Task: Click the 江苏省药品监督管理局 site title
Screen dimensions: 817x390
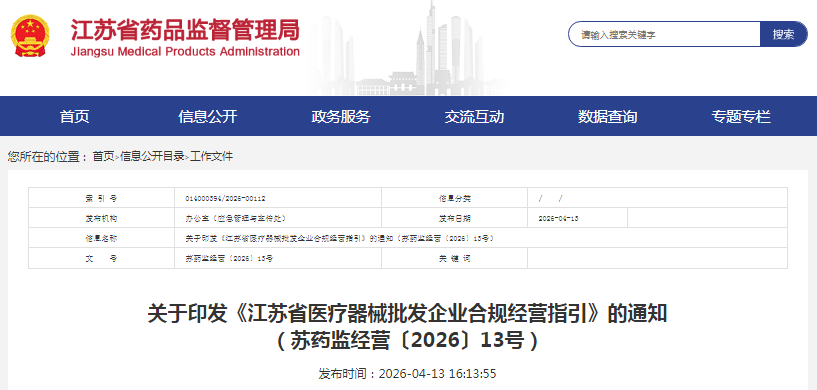Action: (x=185, y=30)
